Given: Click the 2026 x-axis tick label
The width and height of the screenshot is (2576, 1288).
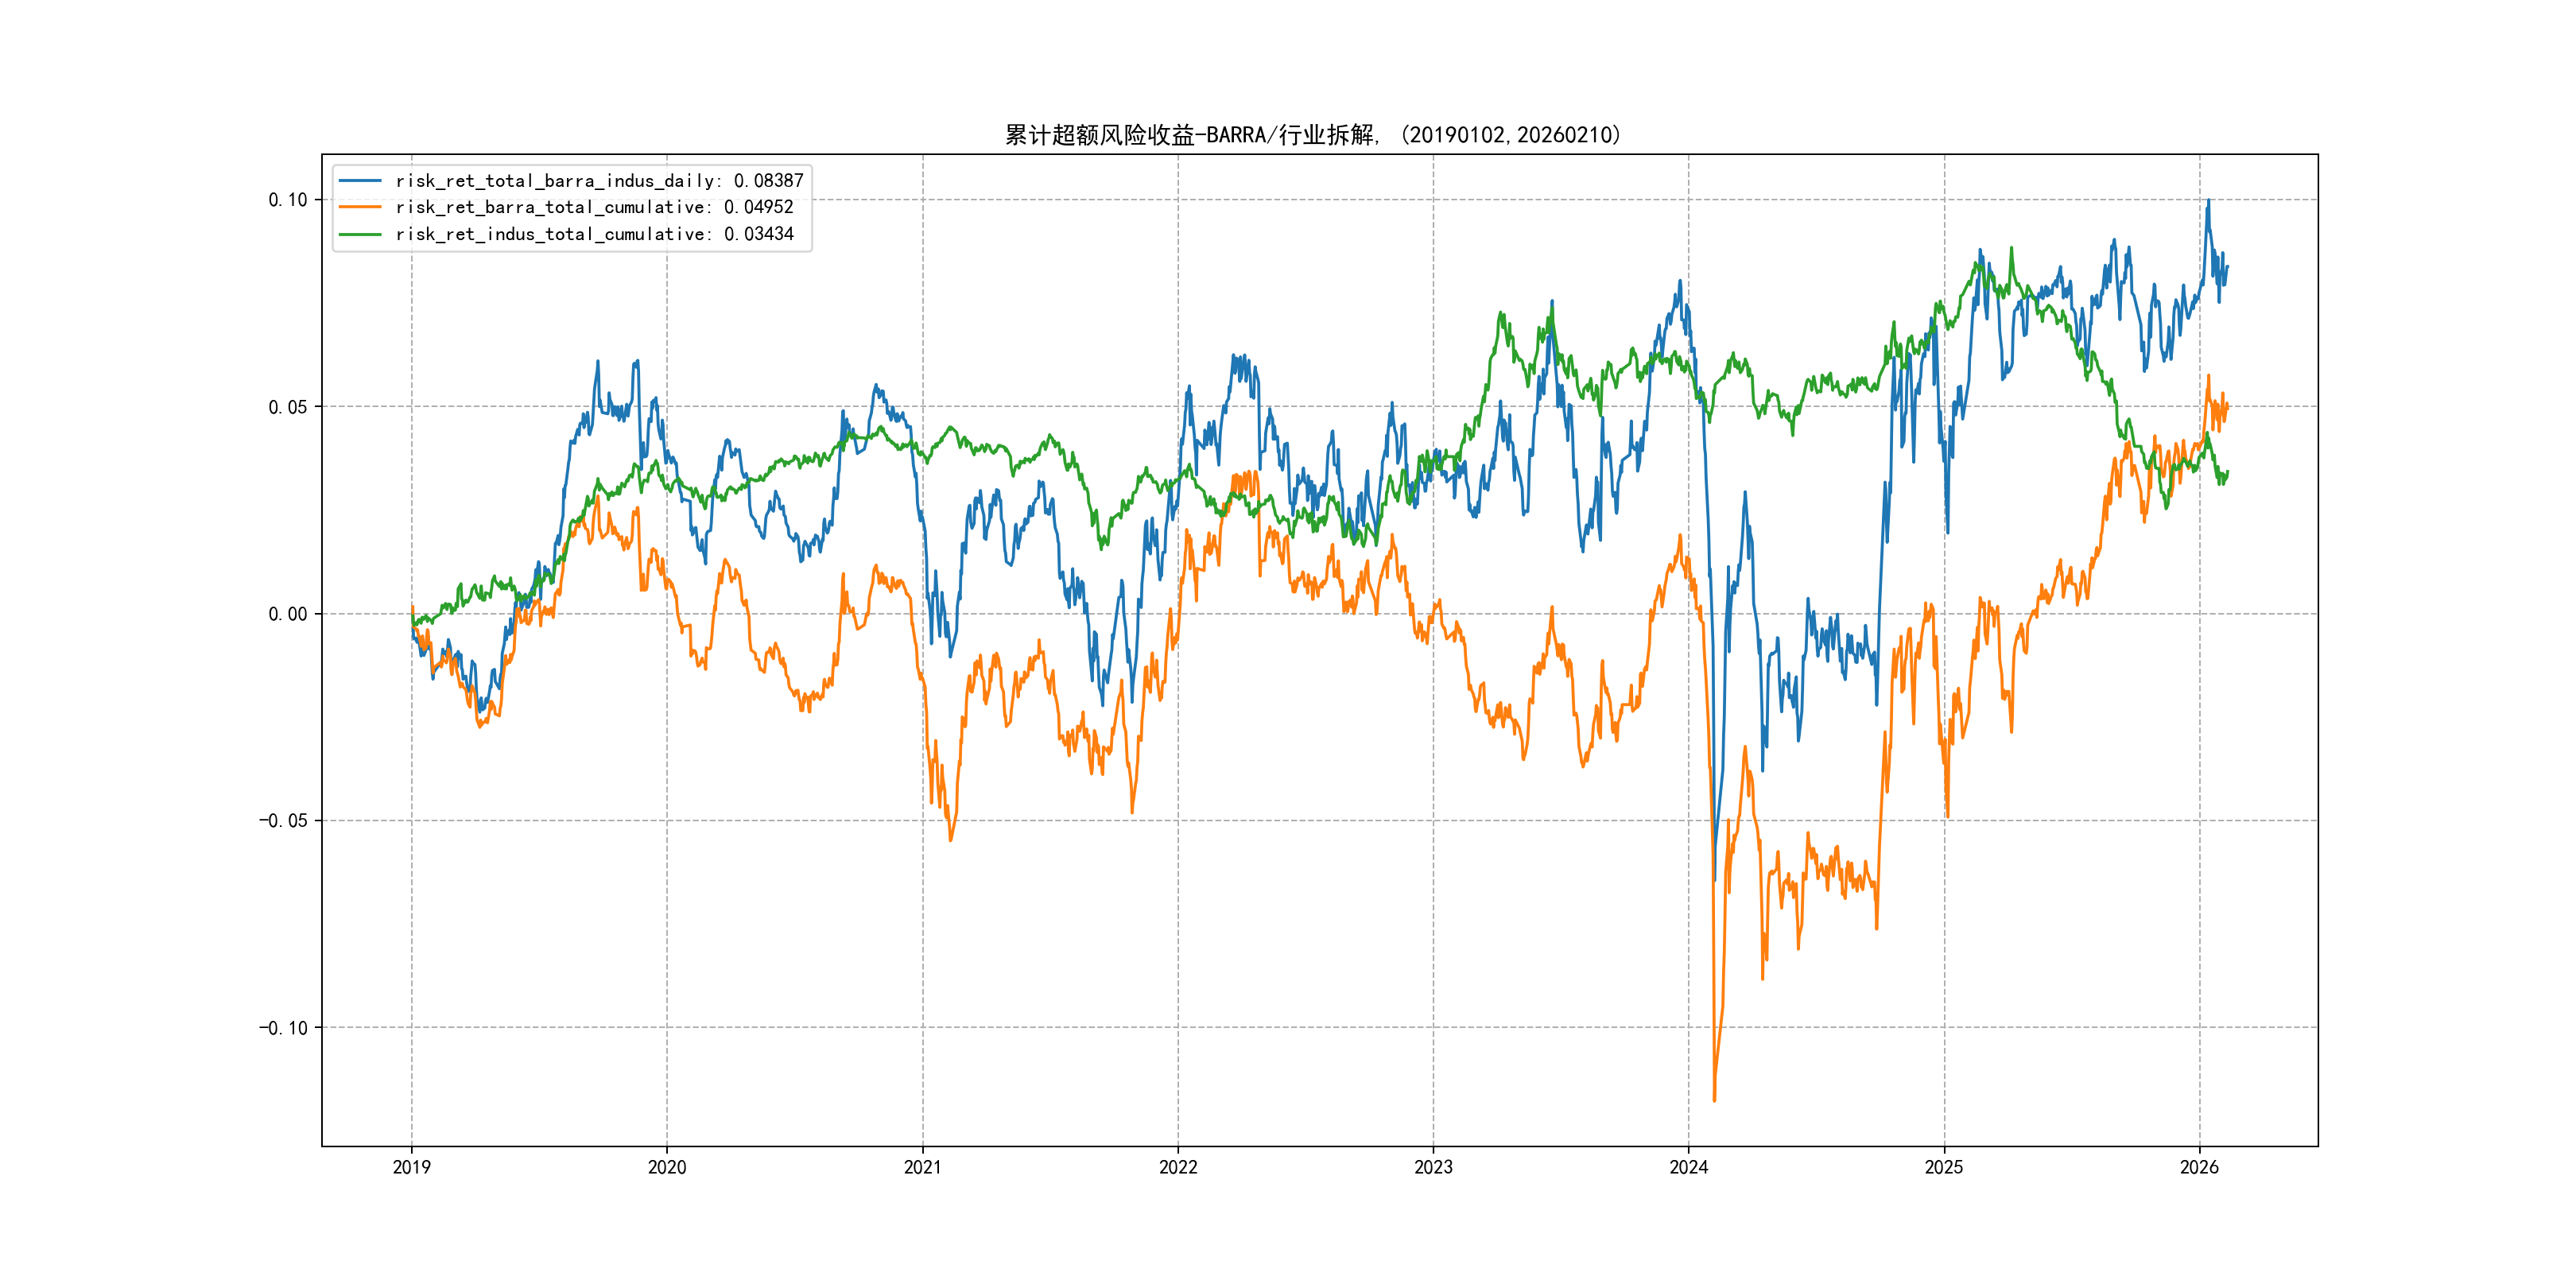Looking at the screenshot, I should click(x=2199, y=1167).
